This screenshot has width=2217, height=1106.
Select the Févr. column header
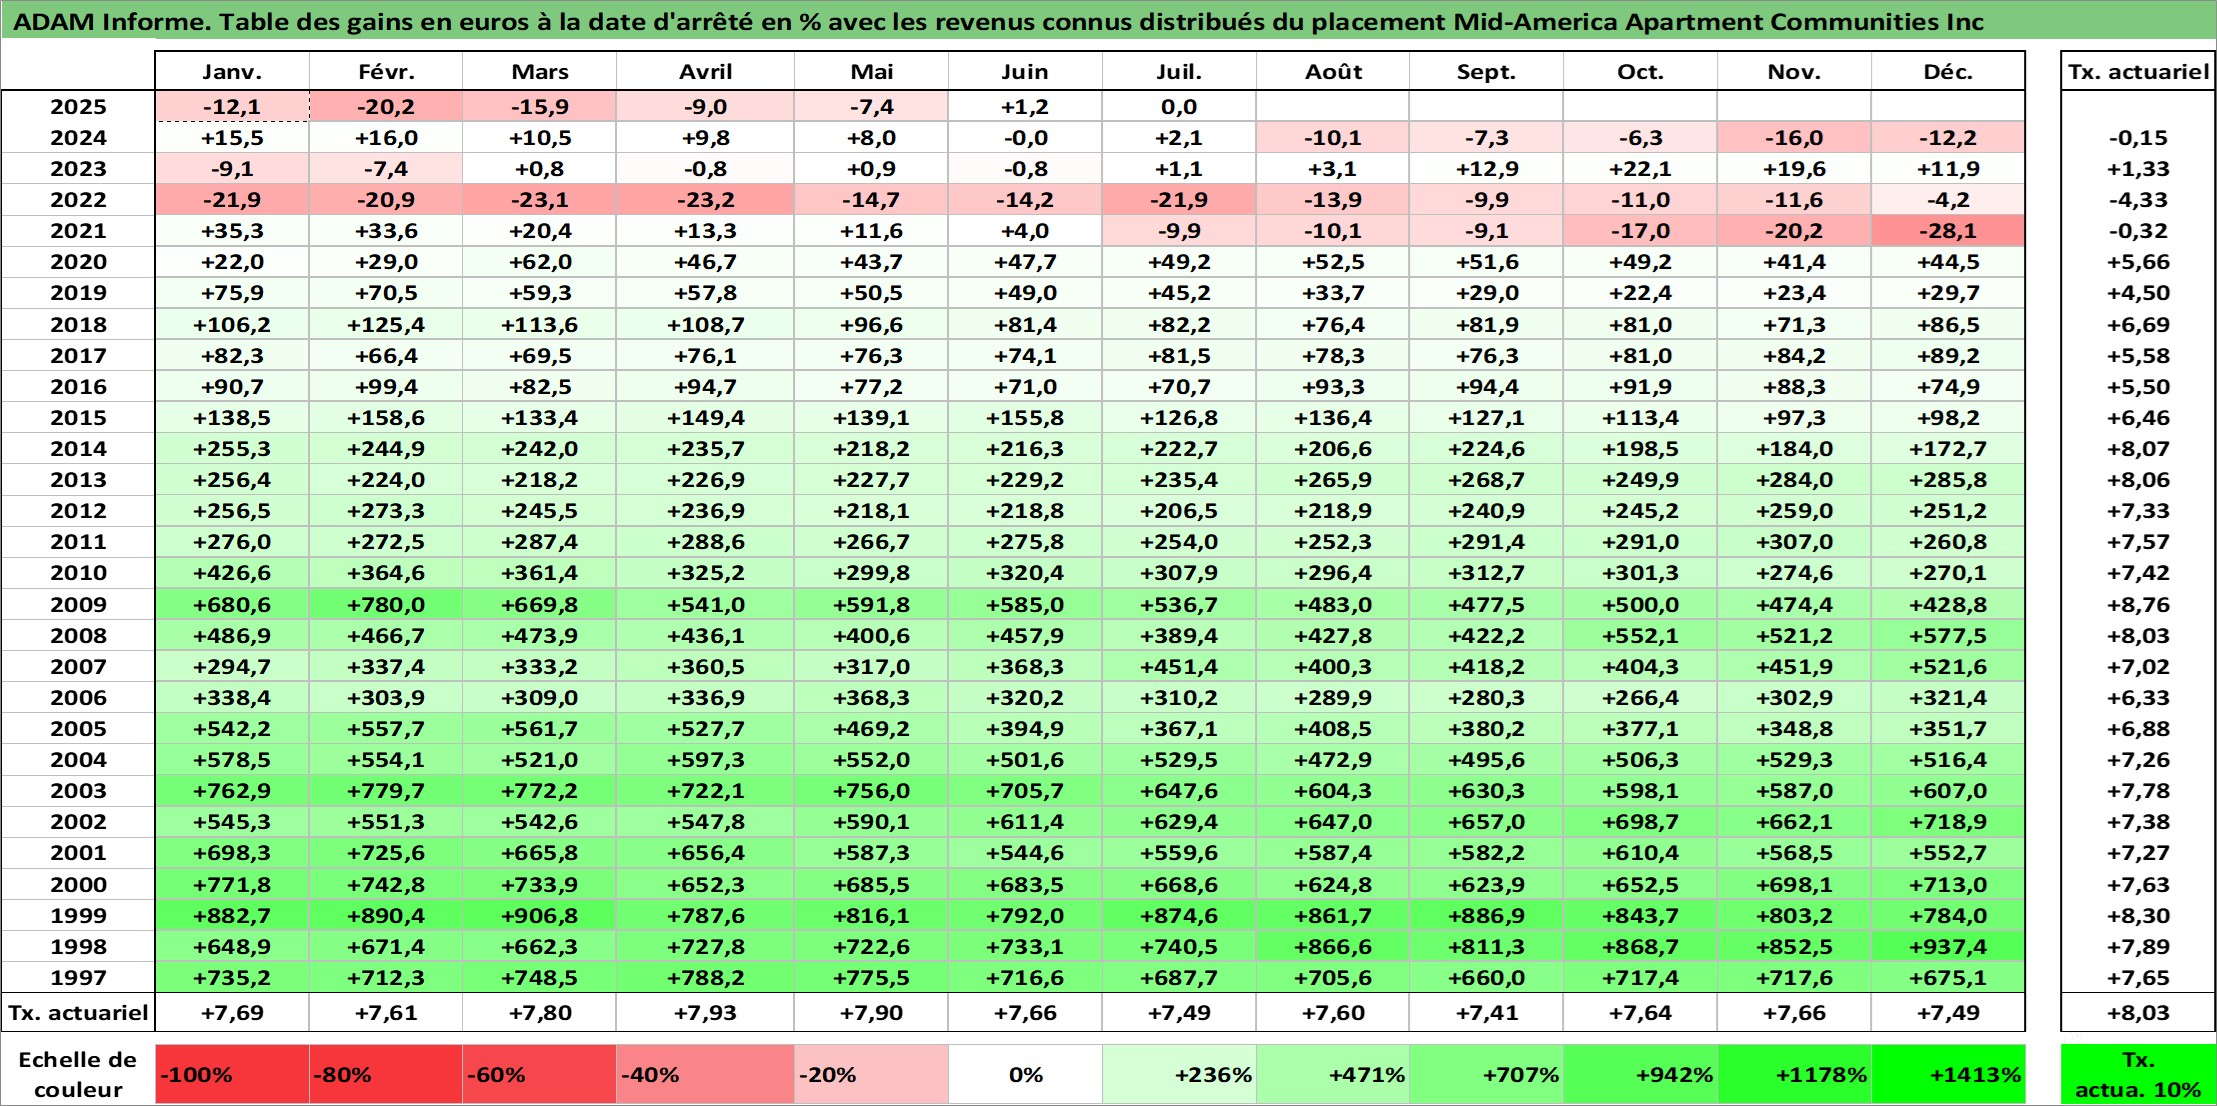click(386, 71)
